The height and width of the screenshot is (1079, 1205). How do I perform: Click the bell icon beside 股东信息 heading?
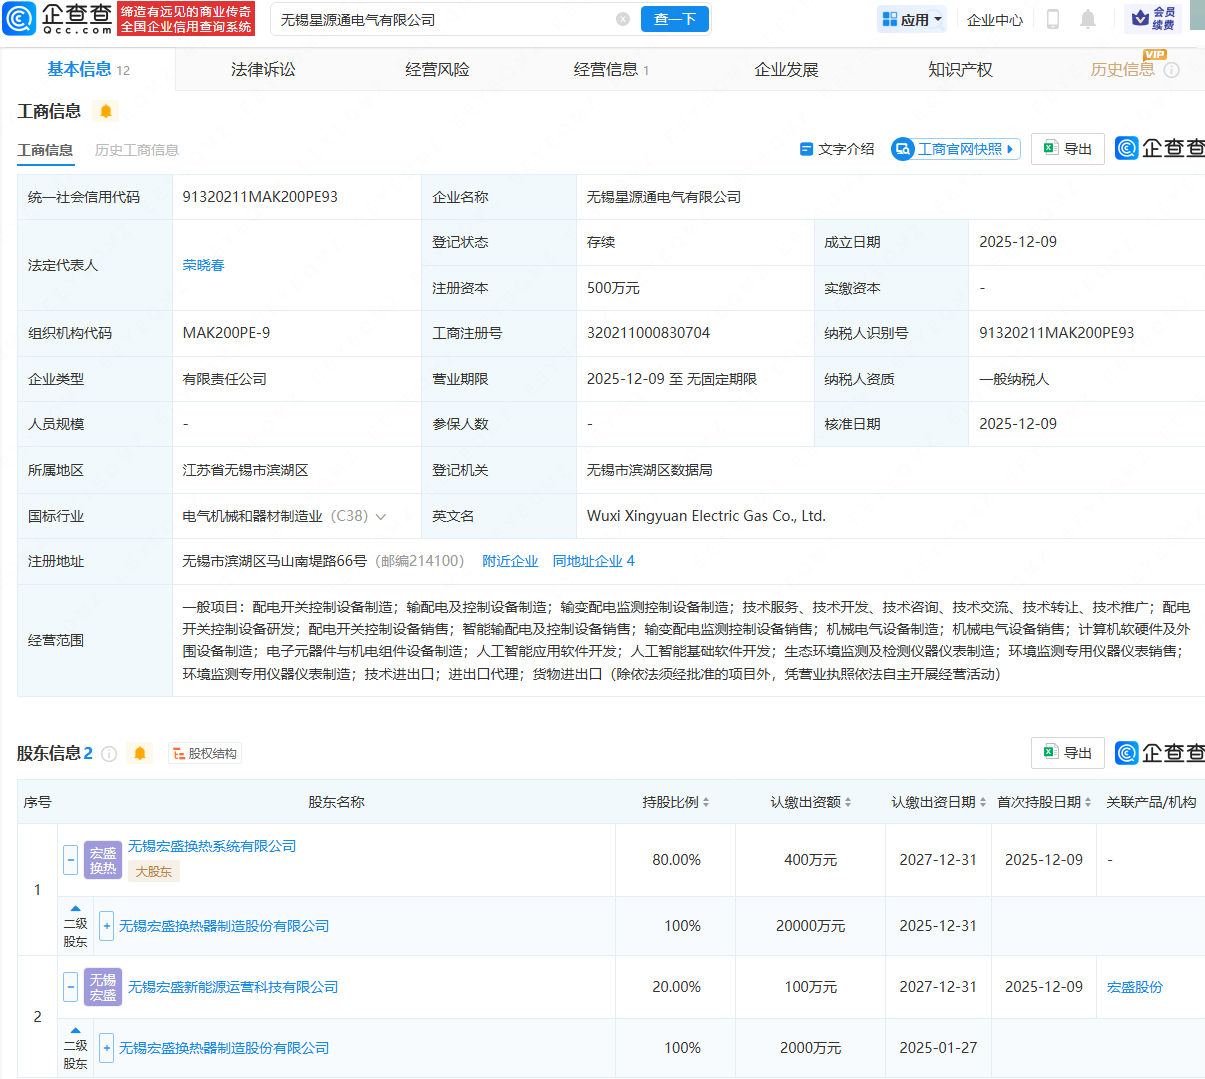(140, 753)
